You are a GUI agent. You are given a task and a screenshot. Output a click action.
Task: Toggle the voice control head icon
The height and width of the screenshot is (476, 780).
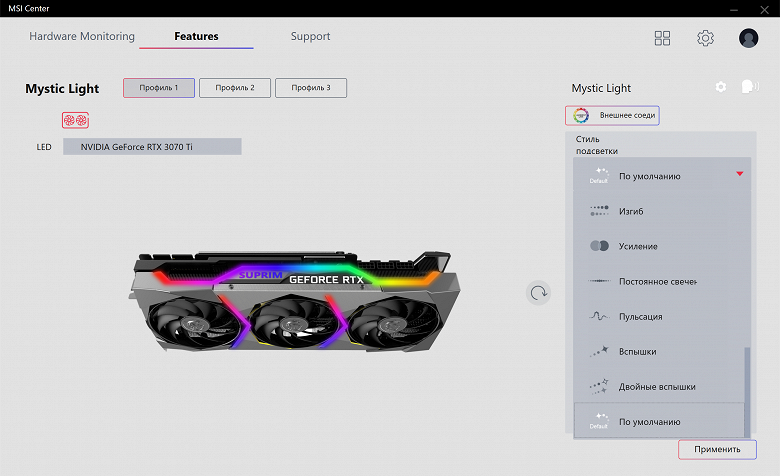[750, 87]
